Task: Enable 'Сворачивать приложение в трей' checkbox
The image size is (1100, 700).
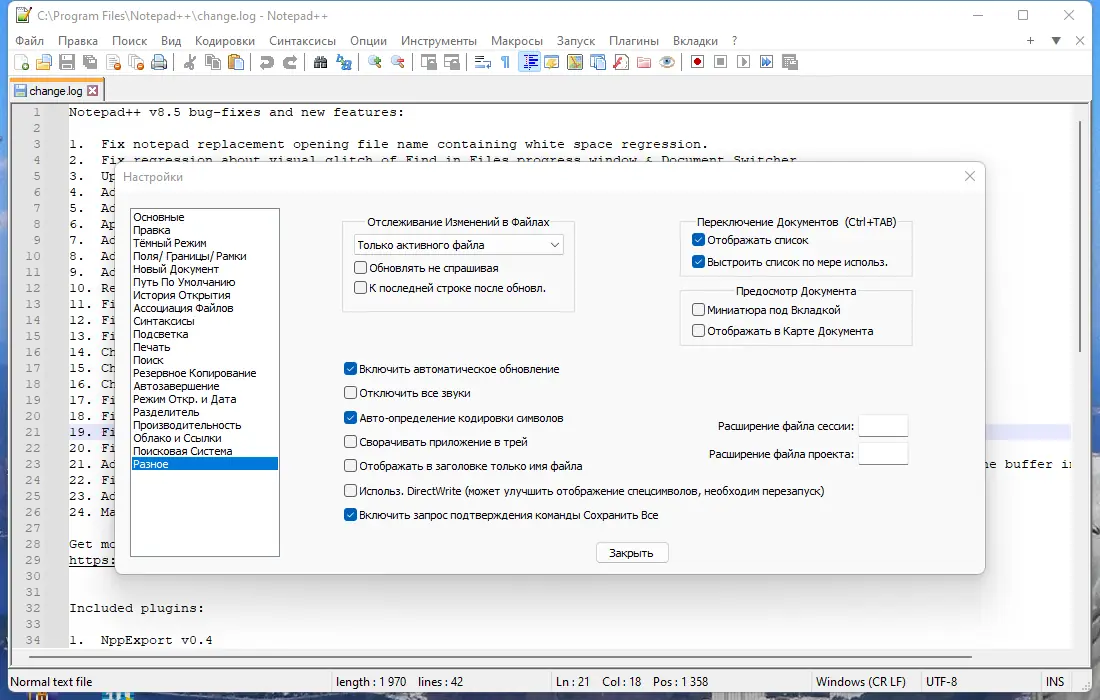Action: [x=351, y=442]
